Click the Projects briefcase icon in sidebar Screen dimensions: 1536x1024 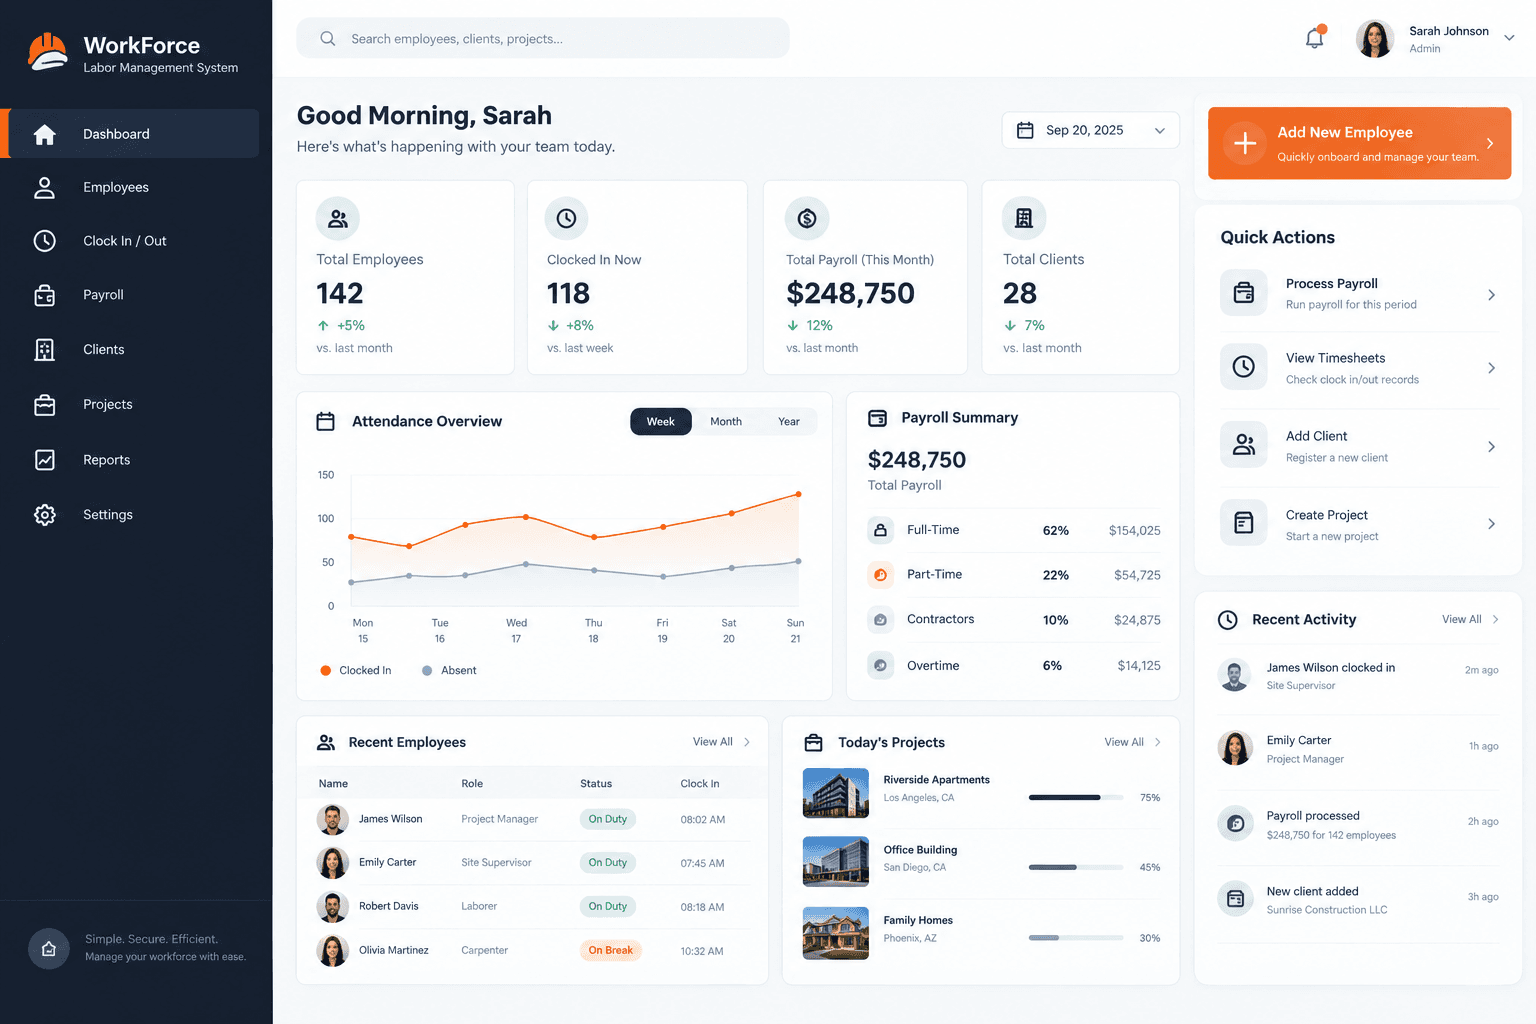click(45, 405)
